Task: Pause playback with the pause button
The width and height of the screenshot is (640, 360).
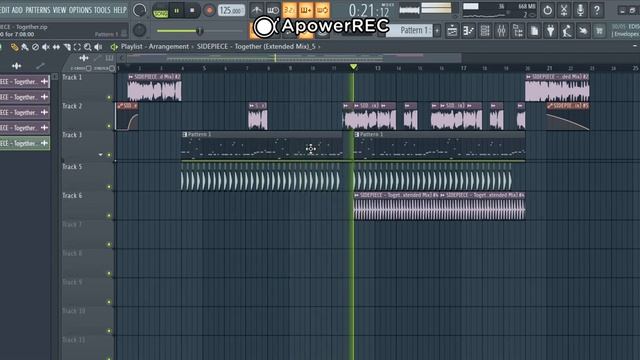Action: click(x=177, y=11)
